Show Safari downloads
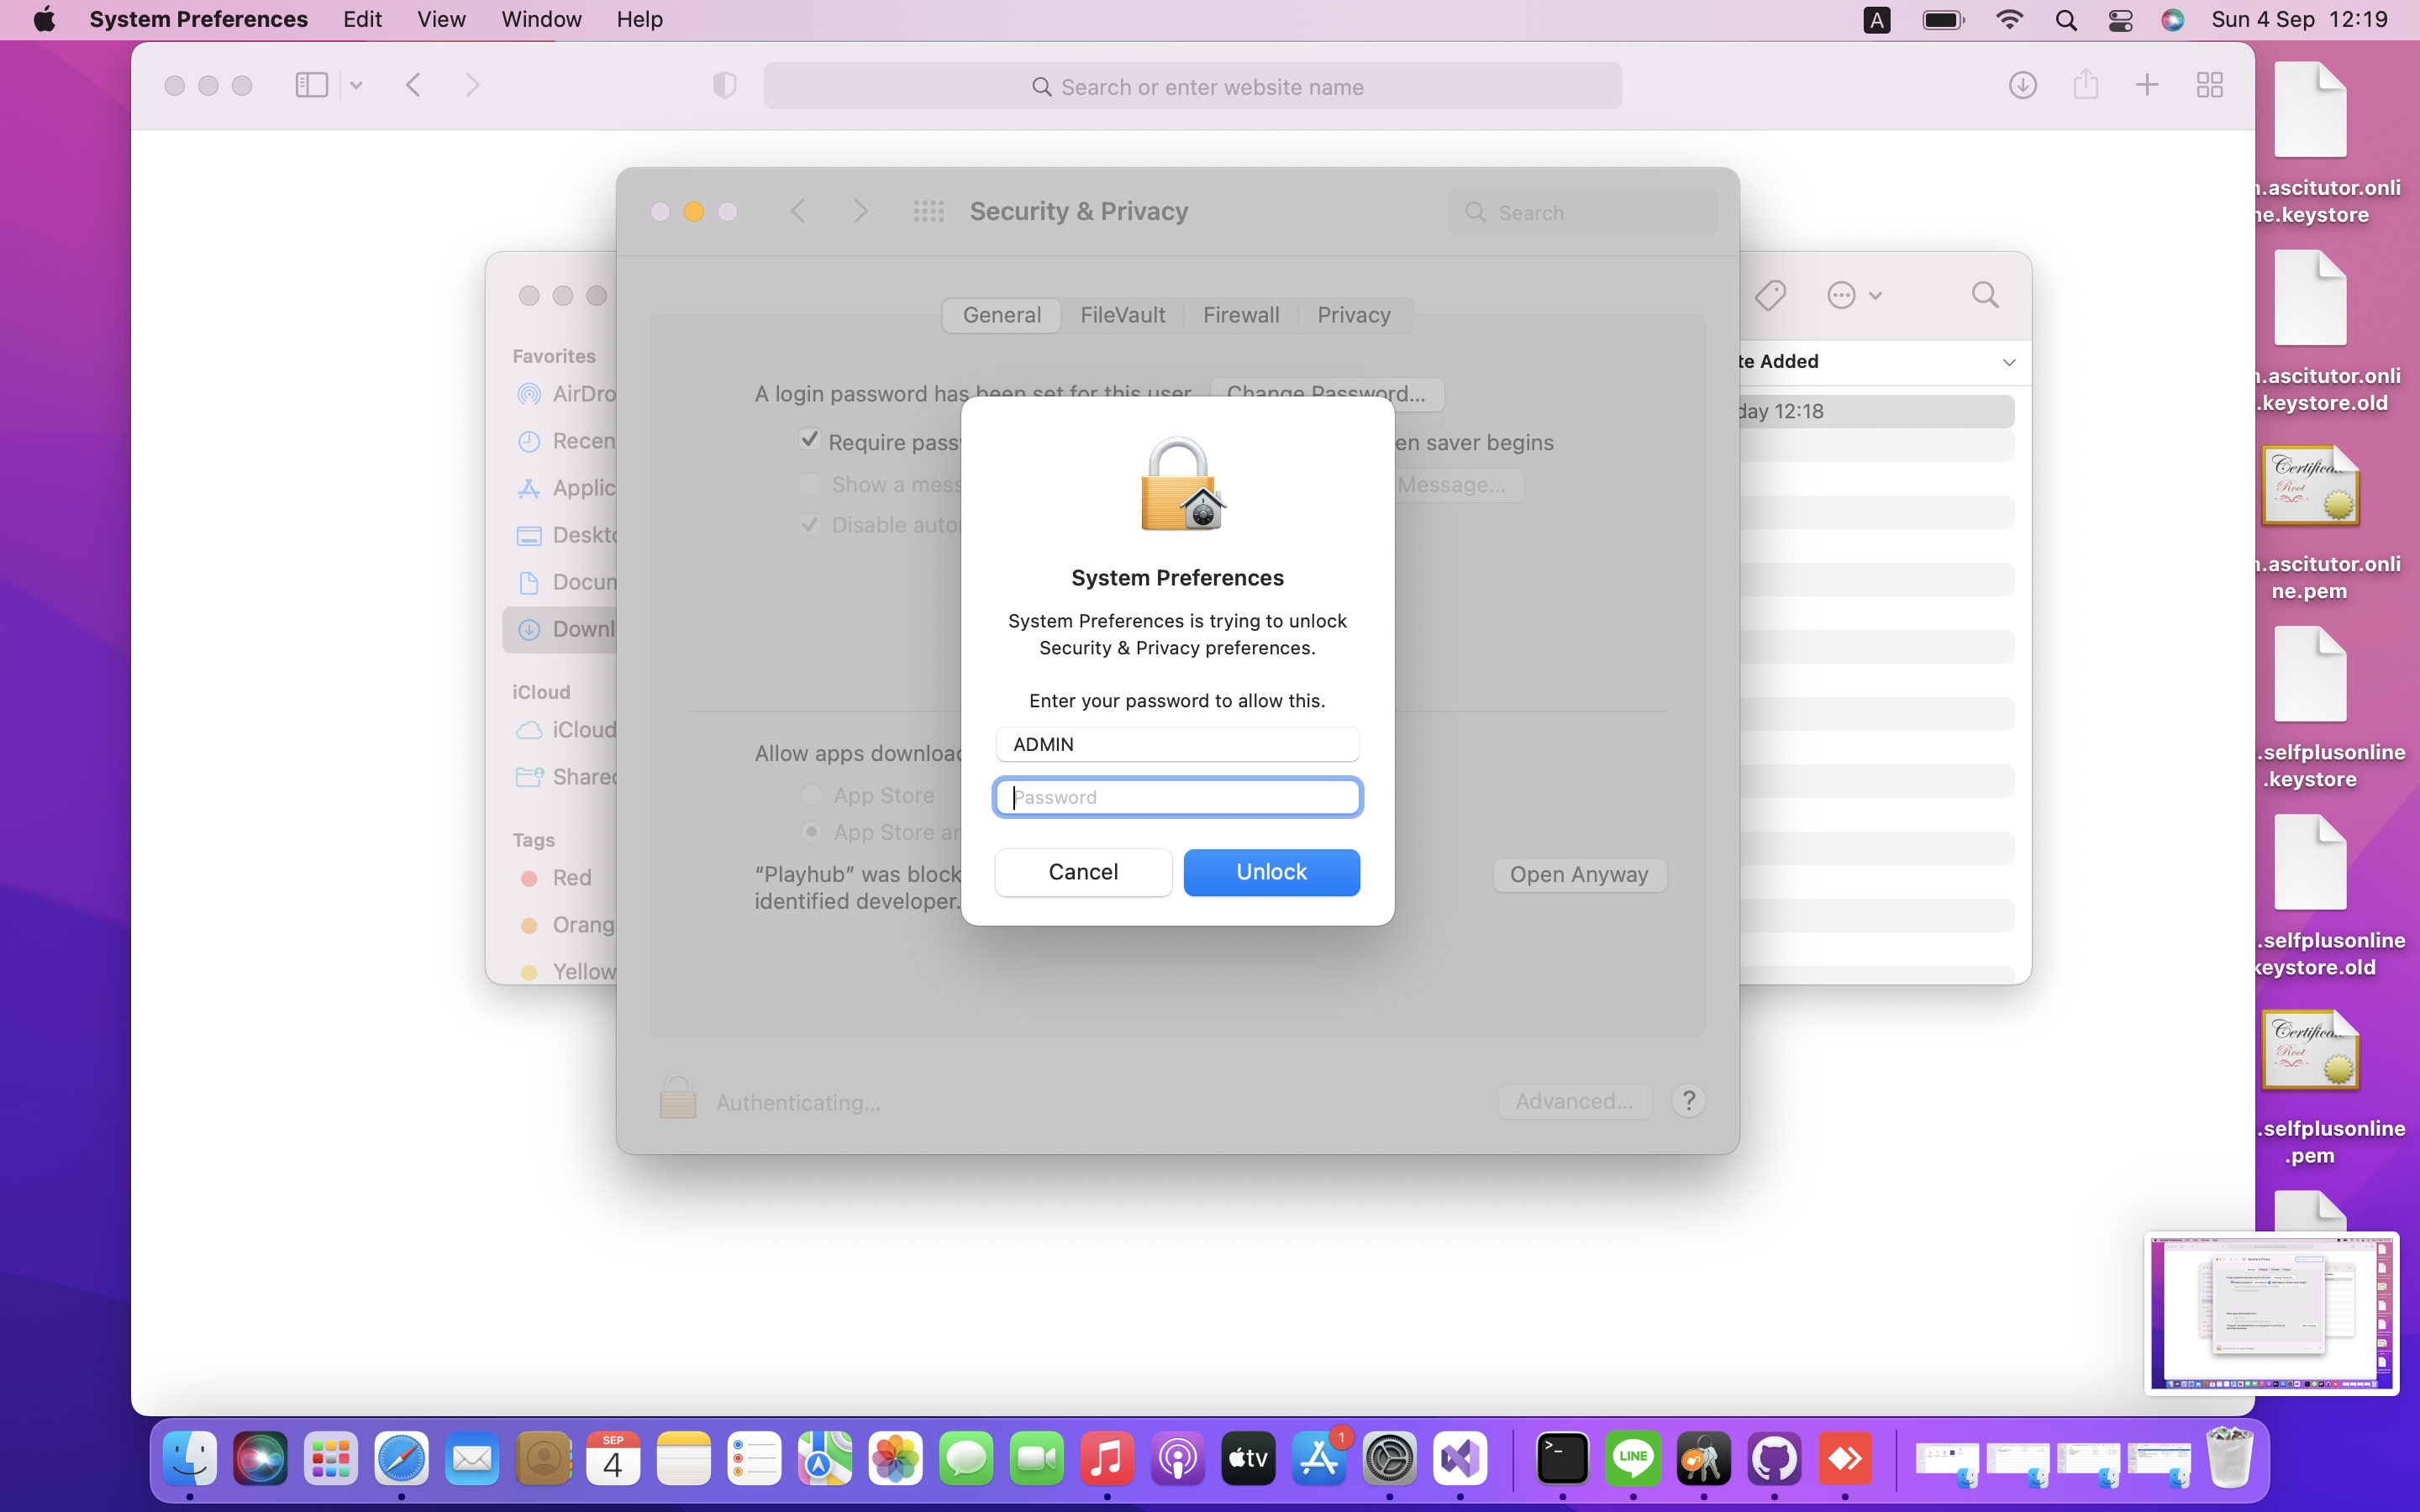 pos(2022,85)
